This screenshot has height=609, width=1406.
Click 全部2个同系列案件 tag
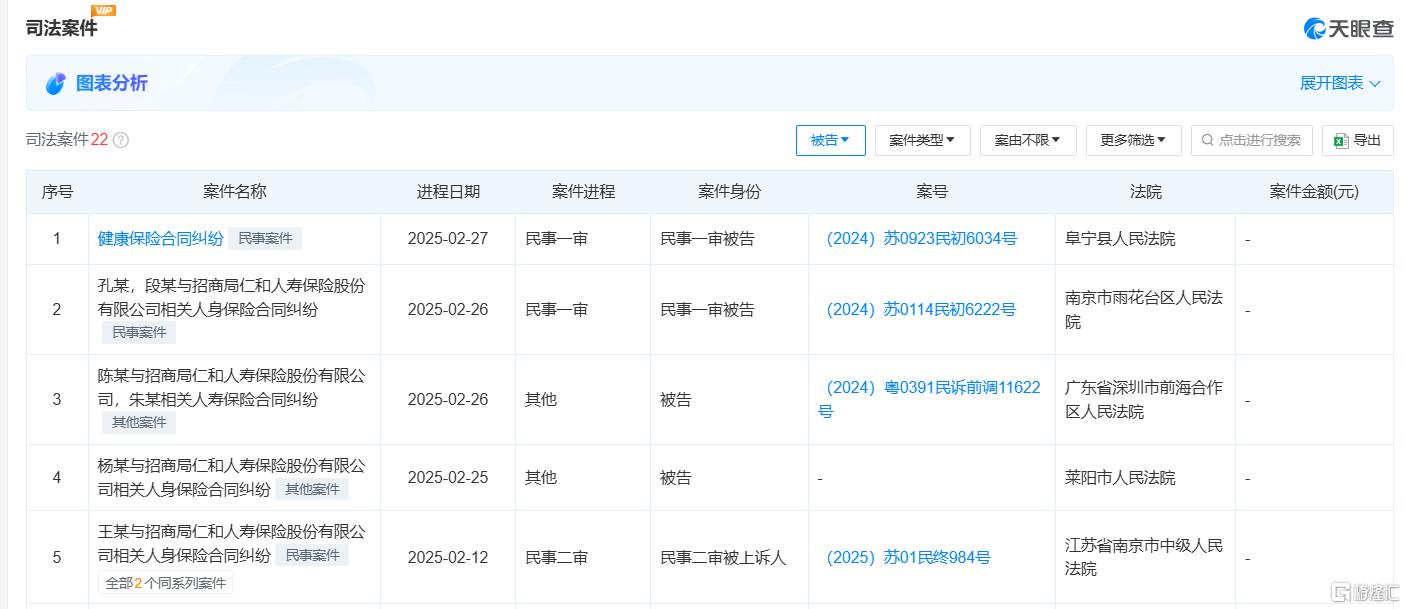[165, 583]
